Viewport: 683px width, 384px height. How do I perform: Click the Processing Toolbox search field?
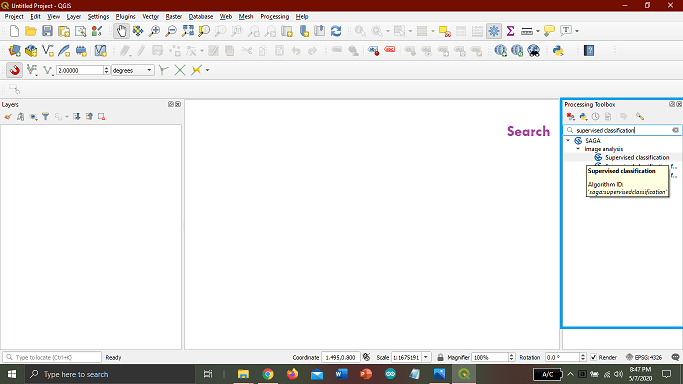point(622,130)
